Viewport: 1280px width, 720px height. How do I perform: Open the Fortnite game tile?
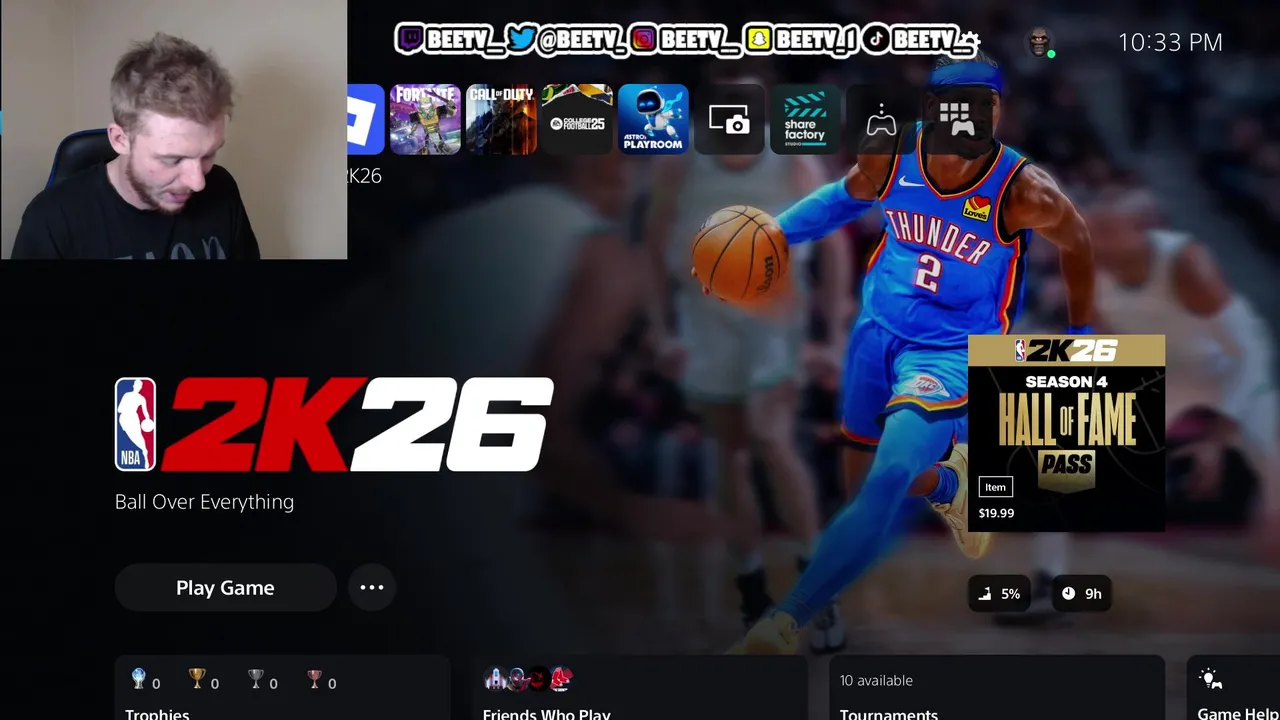pos(425,119)
